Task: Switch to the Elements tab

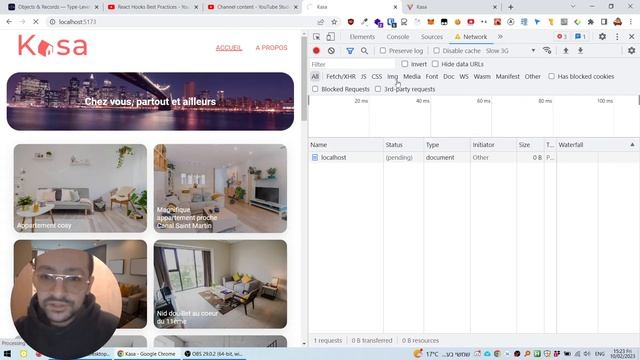Action: point(362,37)
